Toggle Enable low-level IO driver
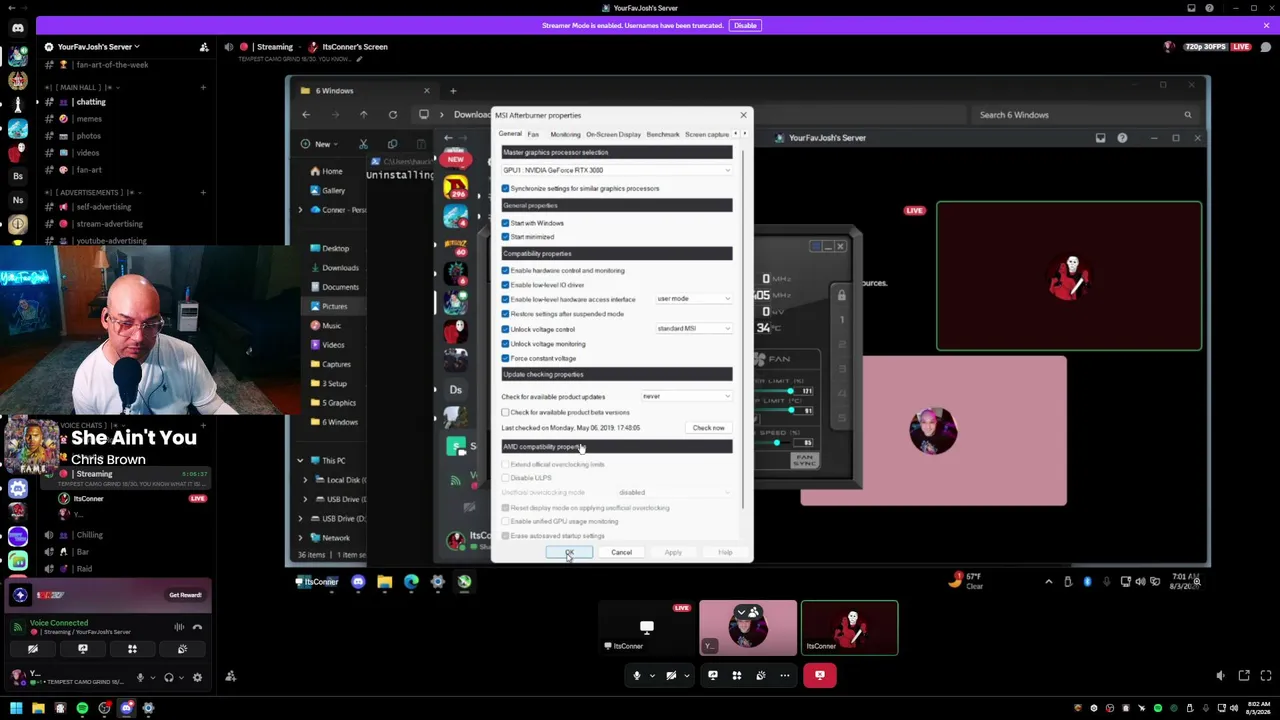1280x720 pixels. (505, 285)
